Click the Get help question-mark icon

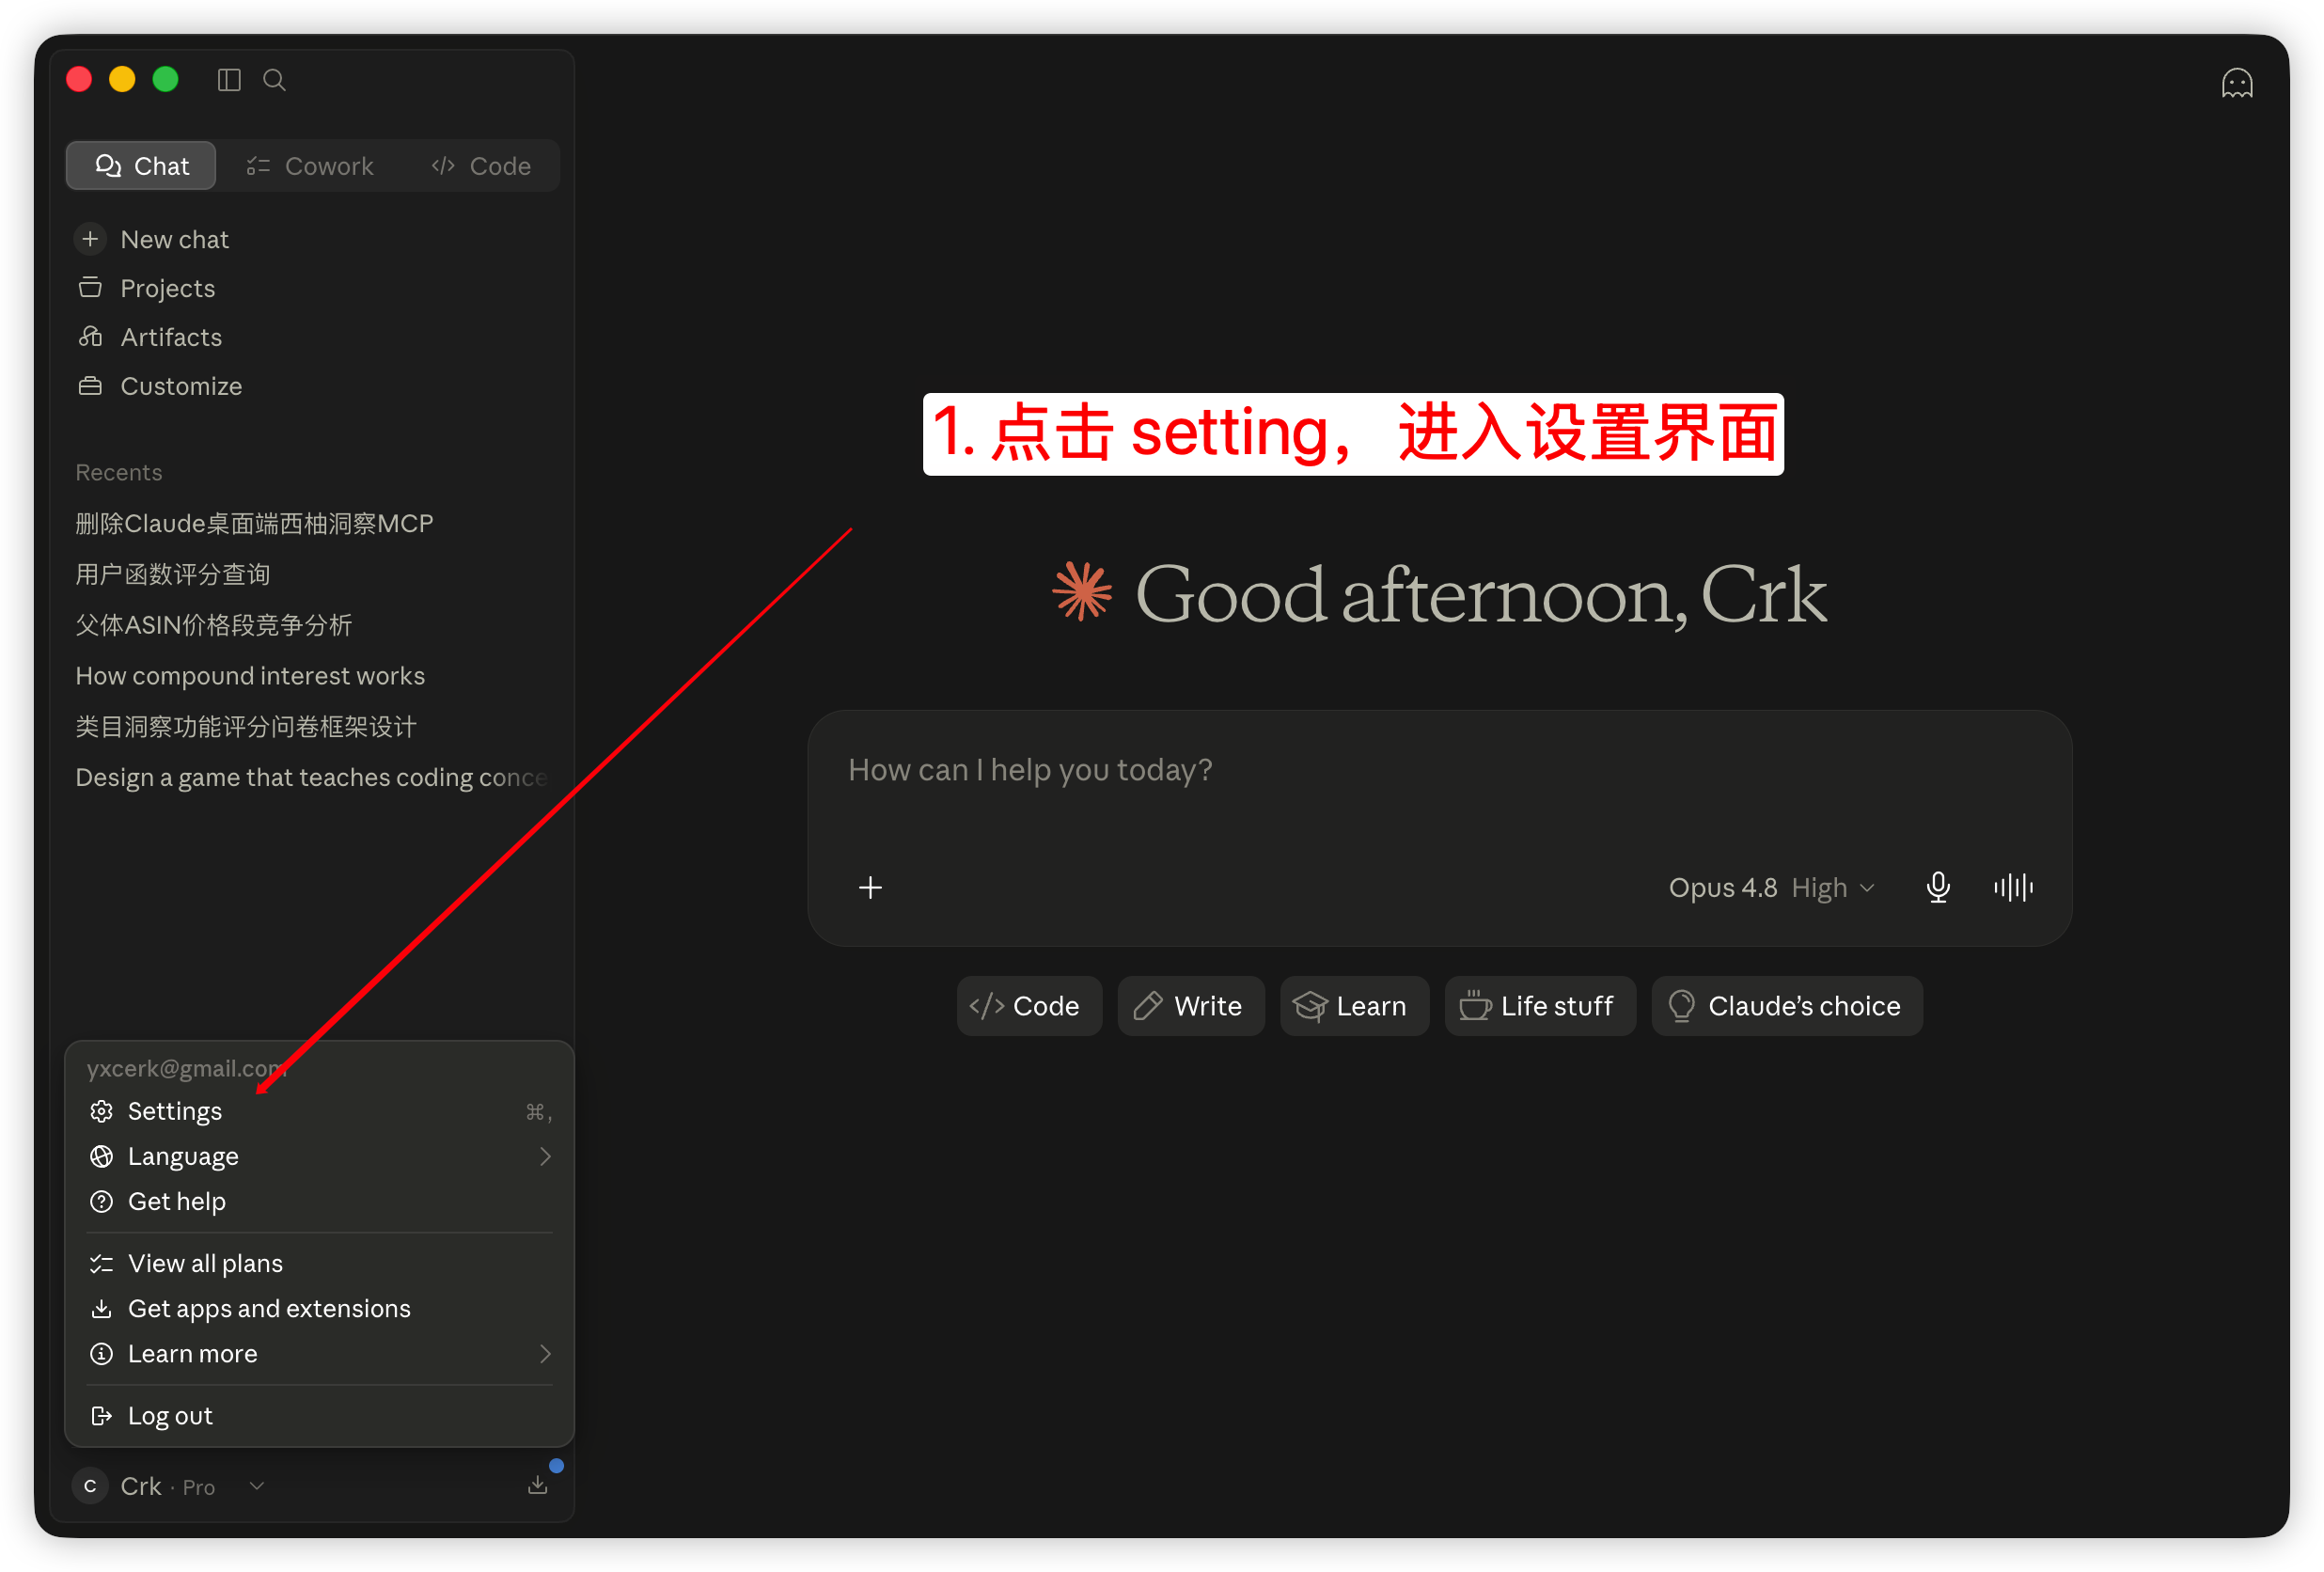[x=101, y=1201]
